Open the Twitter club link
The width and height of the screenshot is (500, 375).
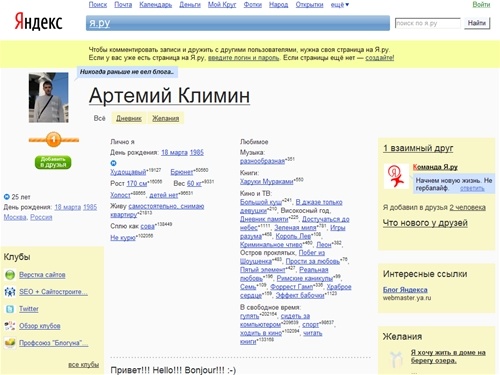[x=29, y=309]
